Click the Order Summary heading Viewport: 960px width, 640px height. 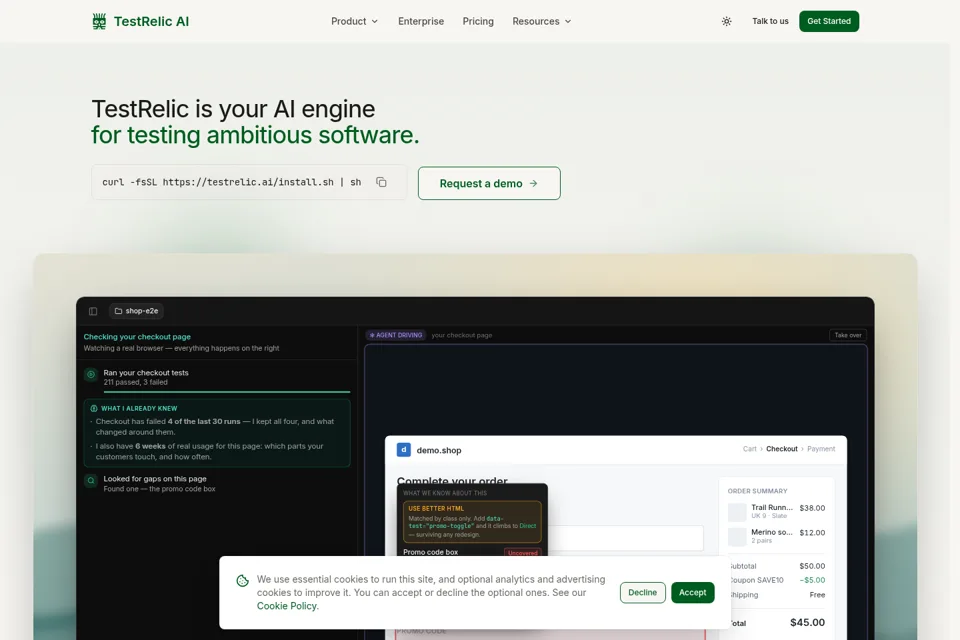coord(757,491)
